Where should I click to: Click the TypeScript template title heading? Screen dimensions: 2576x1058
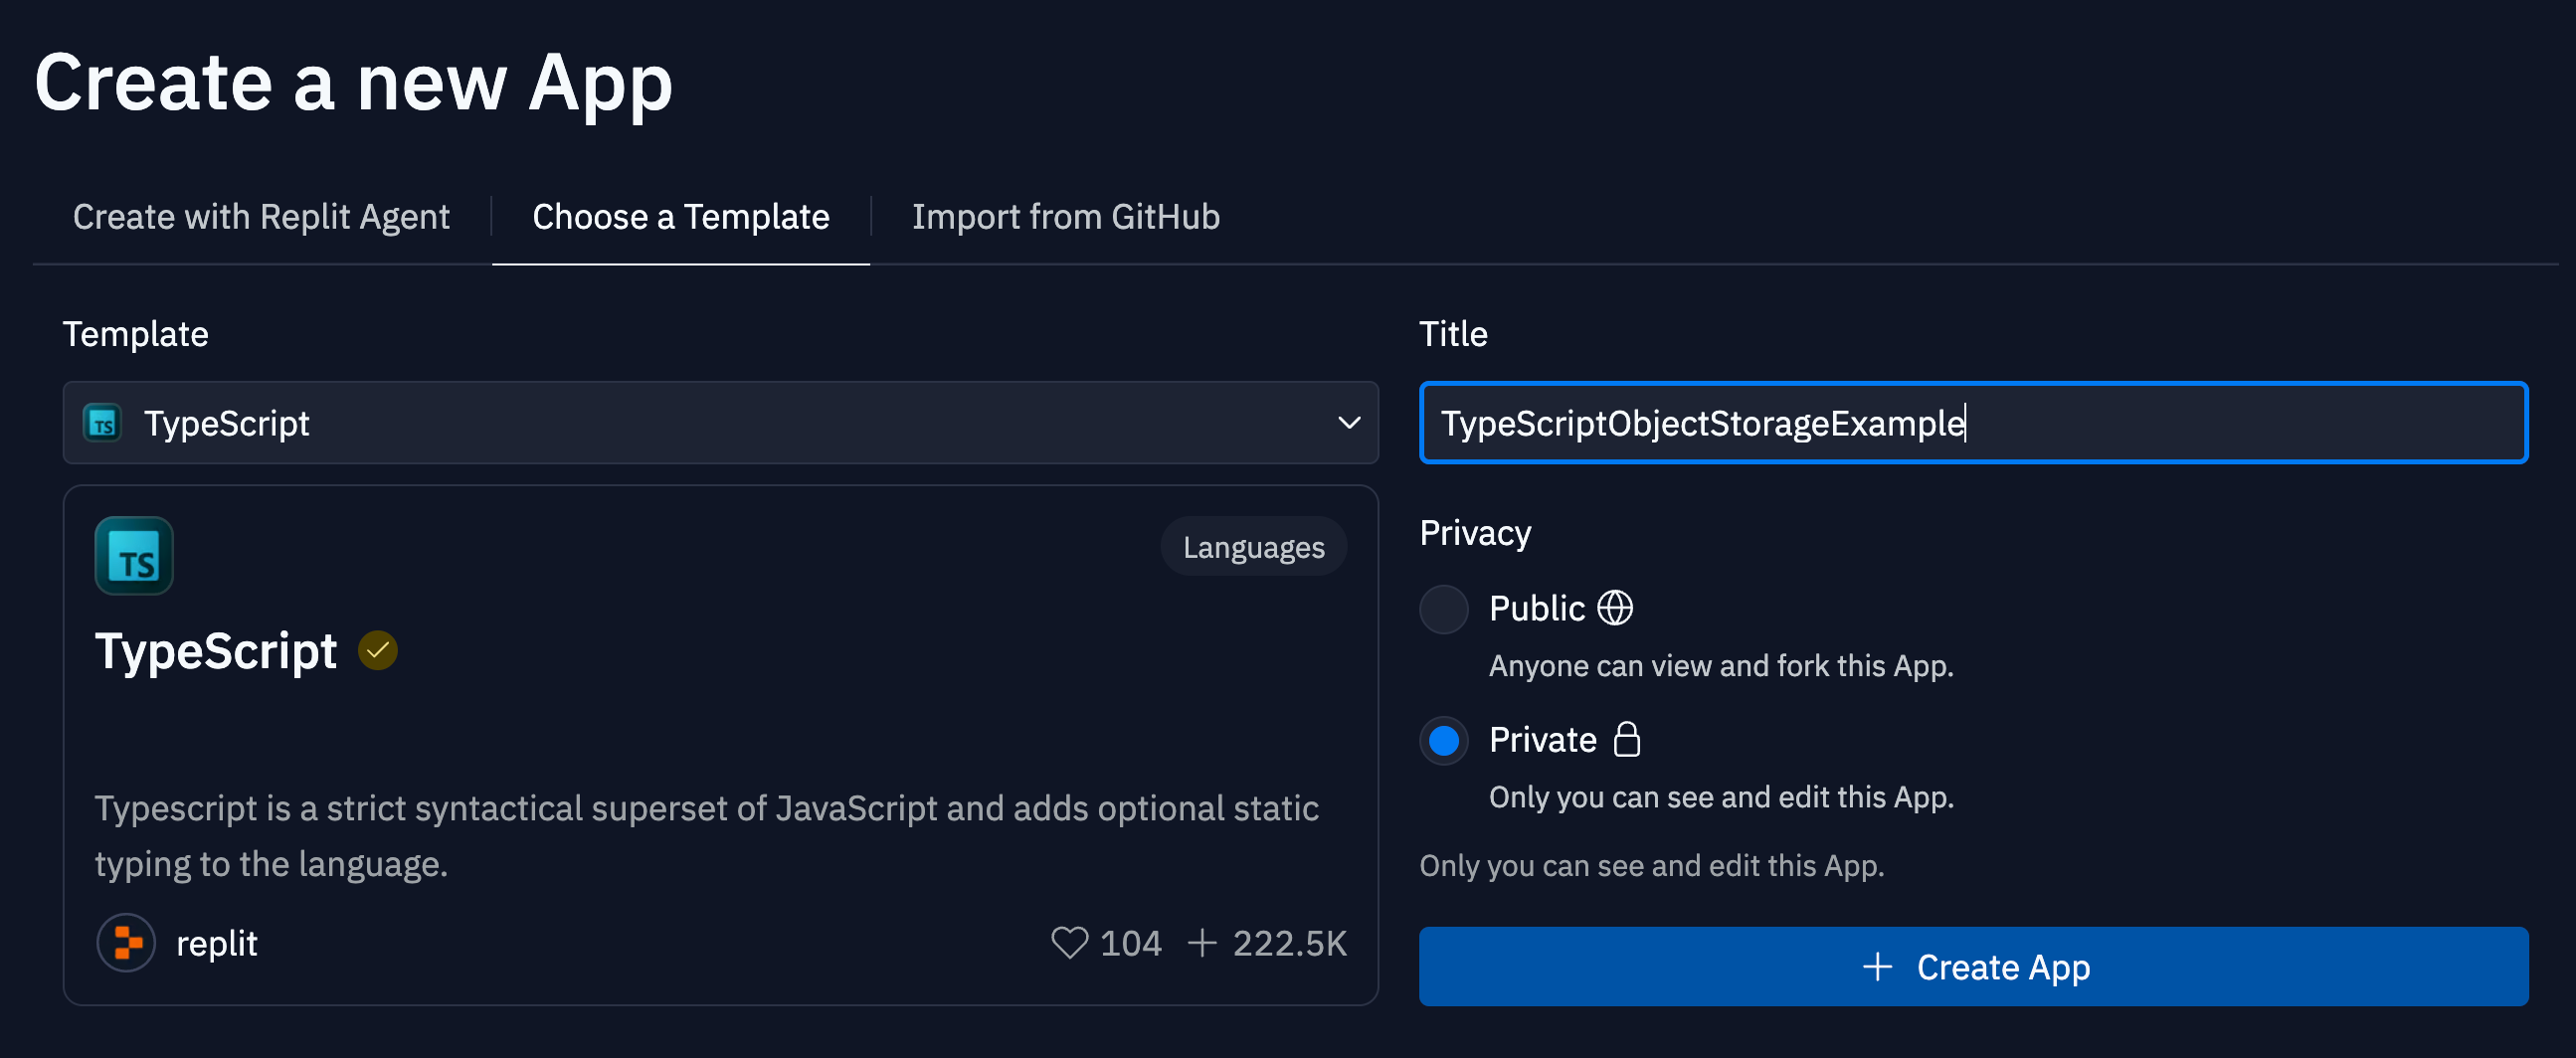point(216,652)
